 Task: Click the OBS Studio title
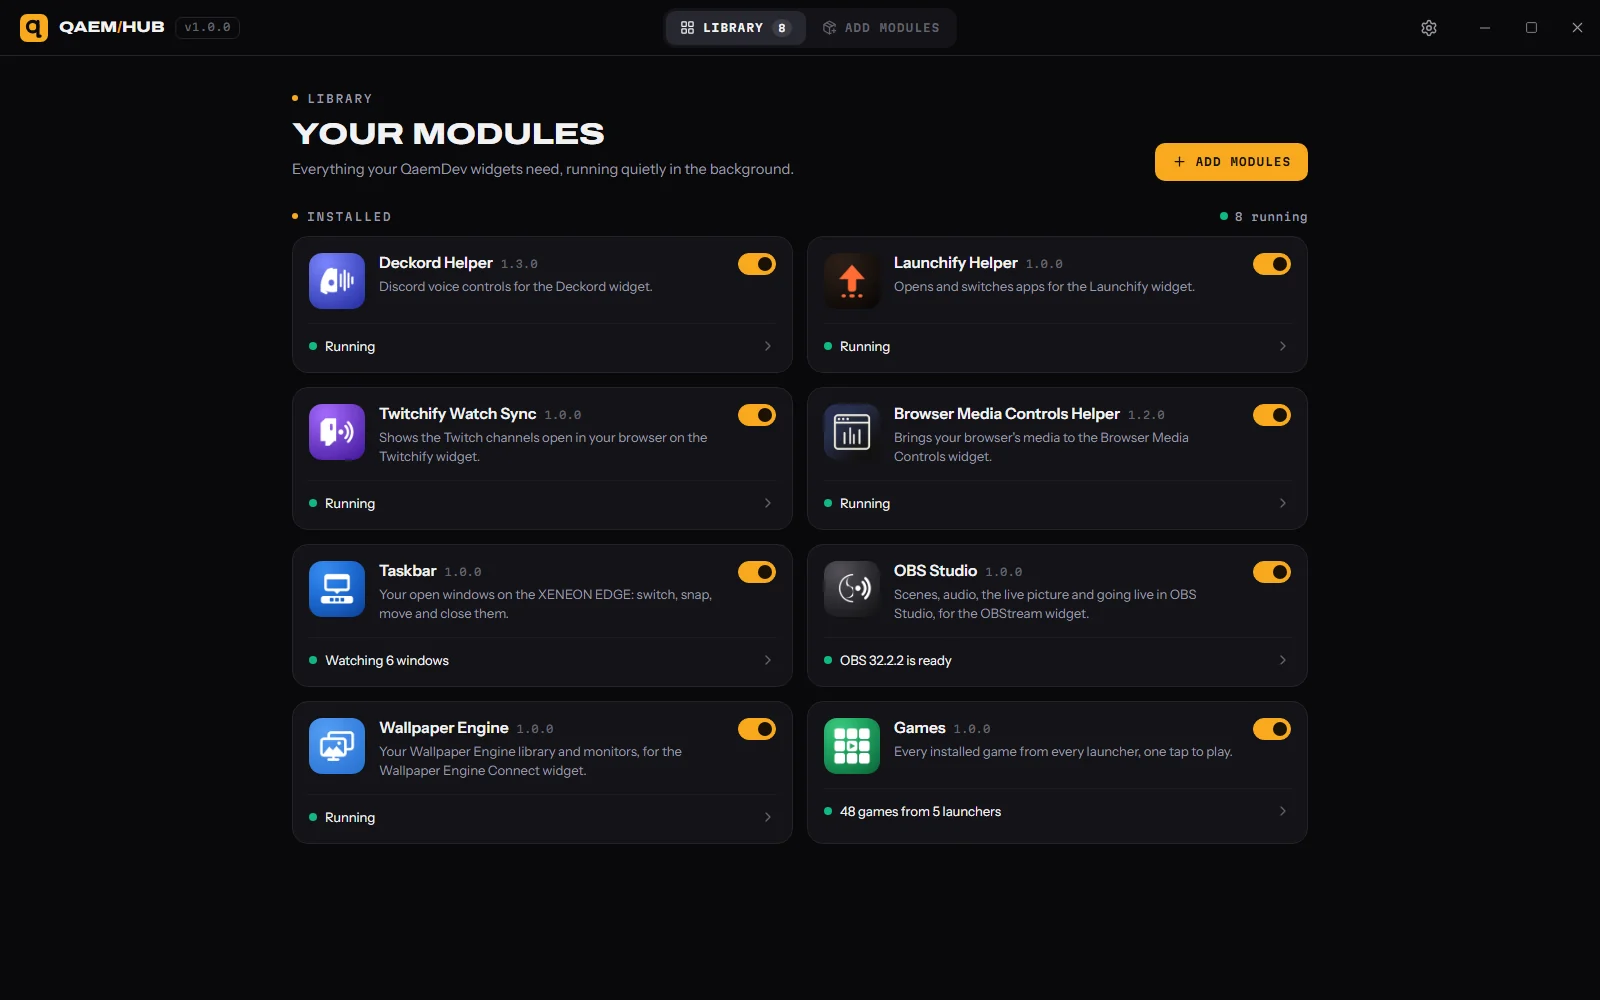coord(936,571)
